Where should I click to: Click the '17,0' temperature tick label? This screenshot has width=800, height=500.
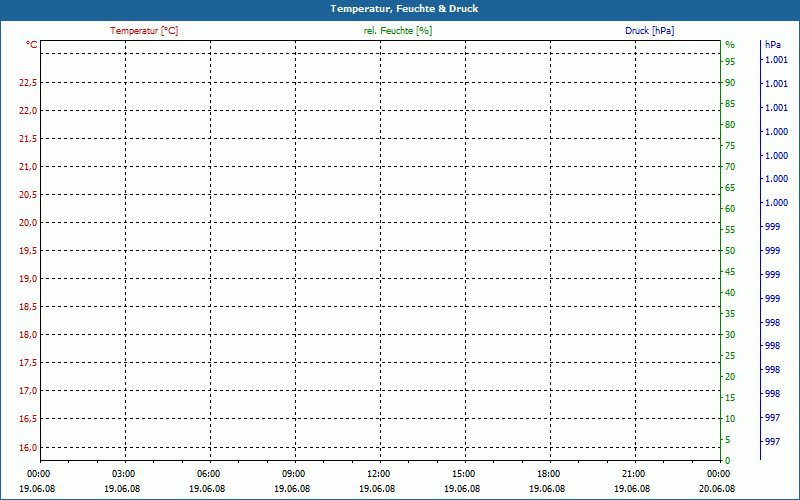click(x=28, y=391)
